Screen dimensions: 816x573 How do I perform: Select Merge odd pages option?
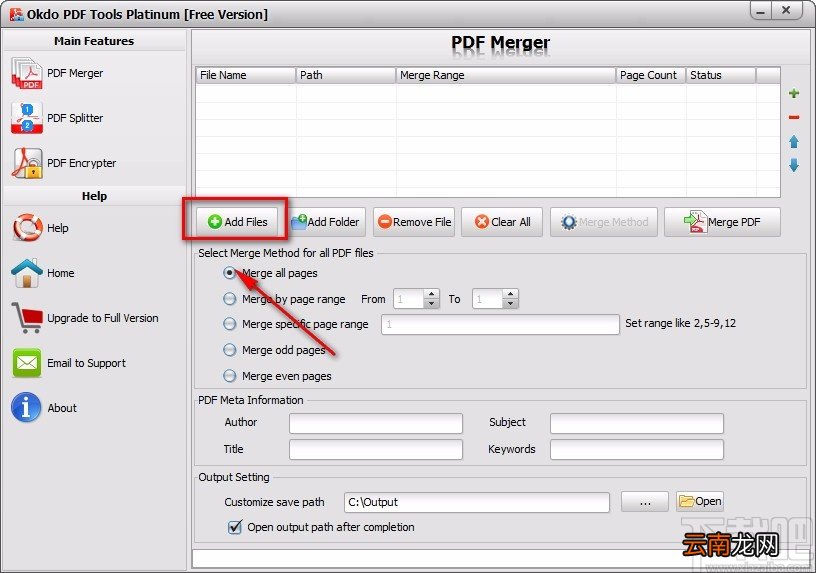tap(230, 350)
